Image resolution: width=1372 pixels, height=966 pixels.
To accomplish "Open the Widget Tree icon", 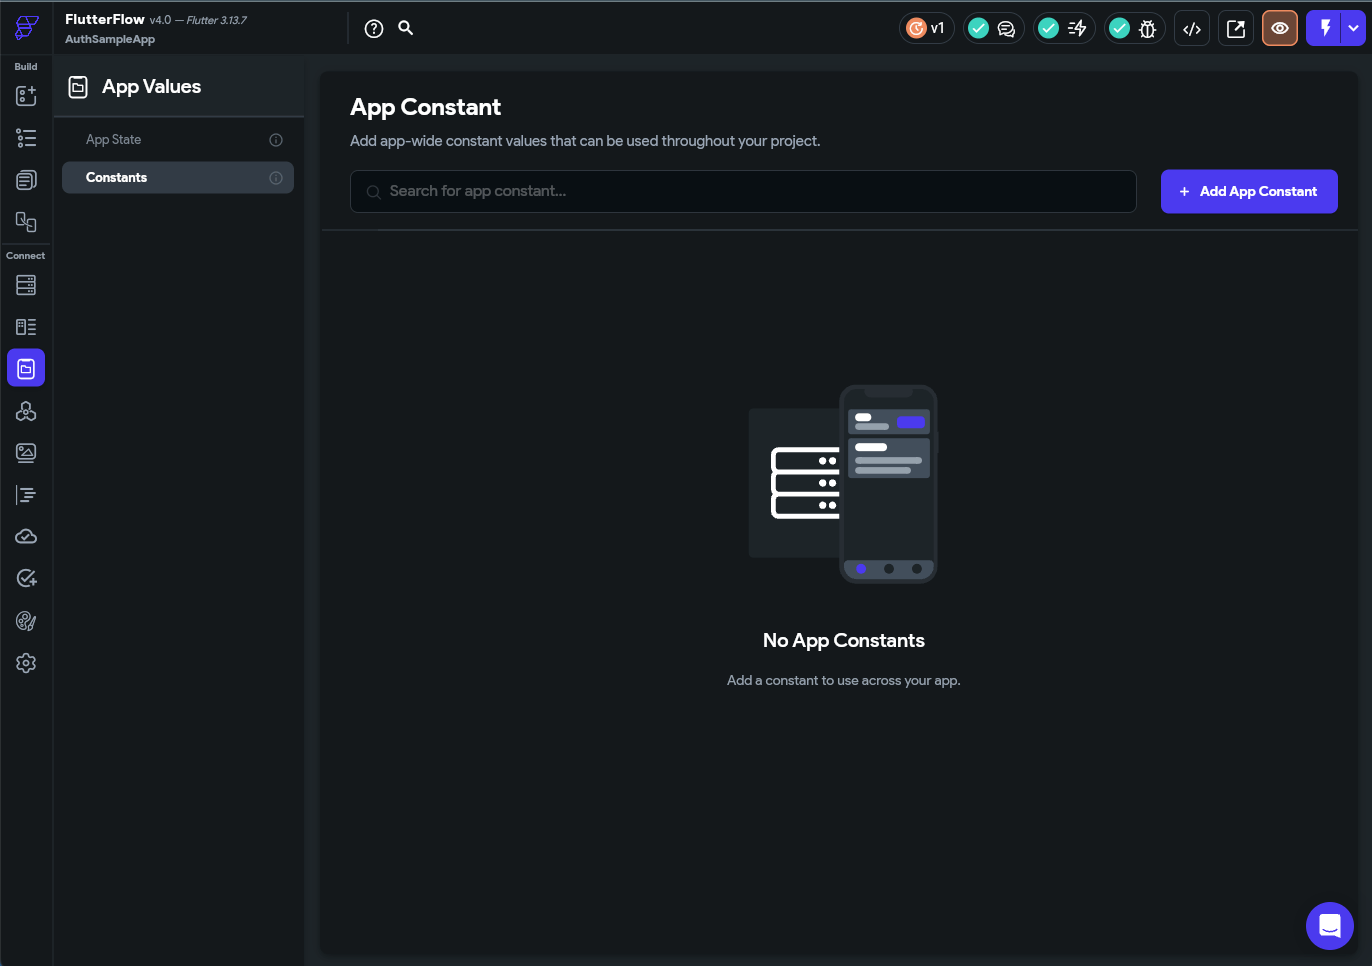I will coord(26,138).
